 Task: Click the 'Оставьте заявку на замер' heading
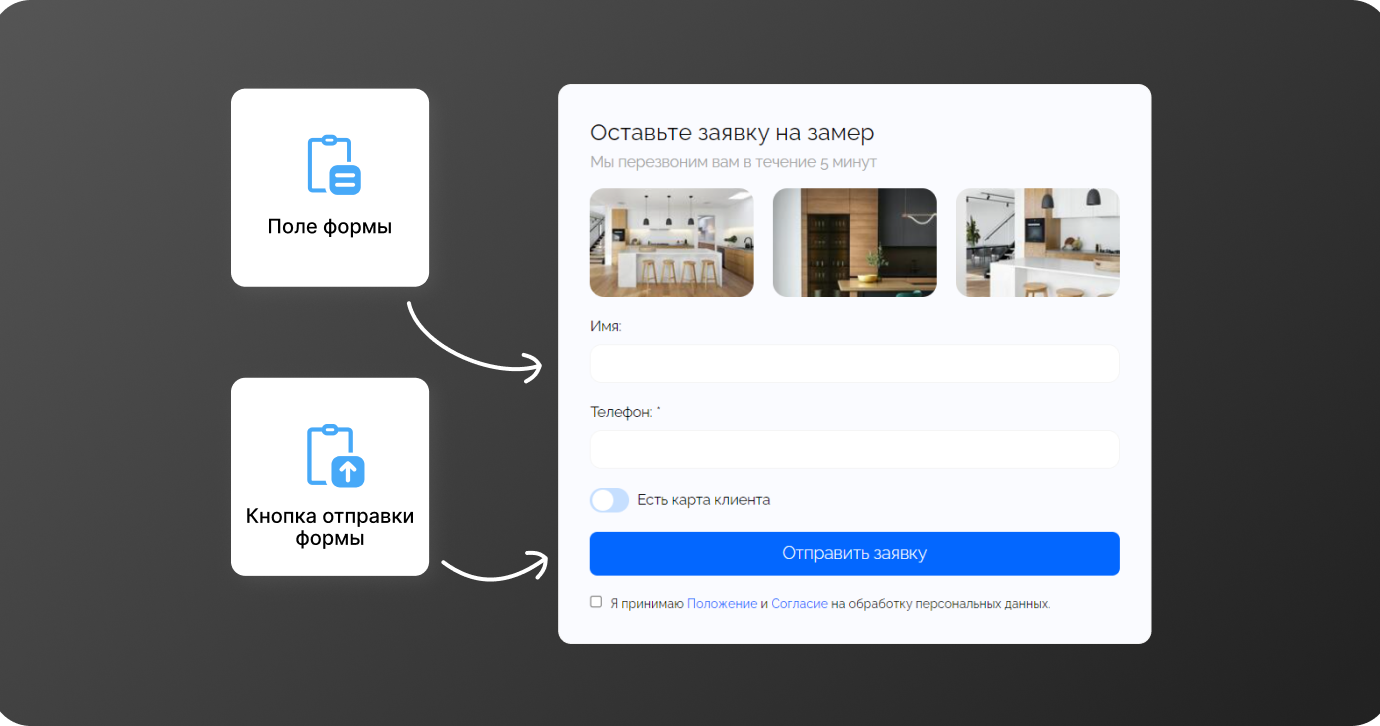(732, 133)
